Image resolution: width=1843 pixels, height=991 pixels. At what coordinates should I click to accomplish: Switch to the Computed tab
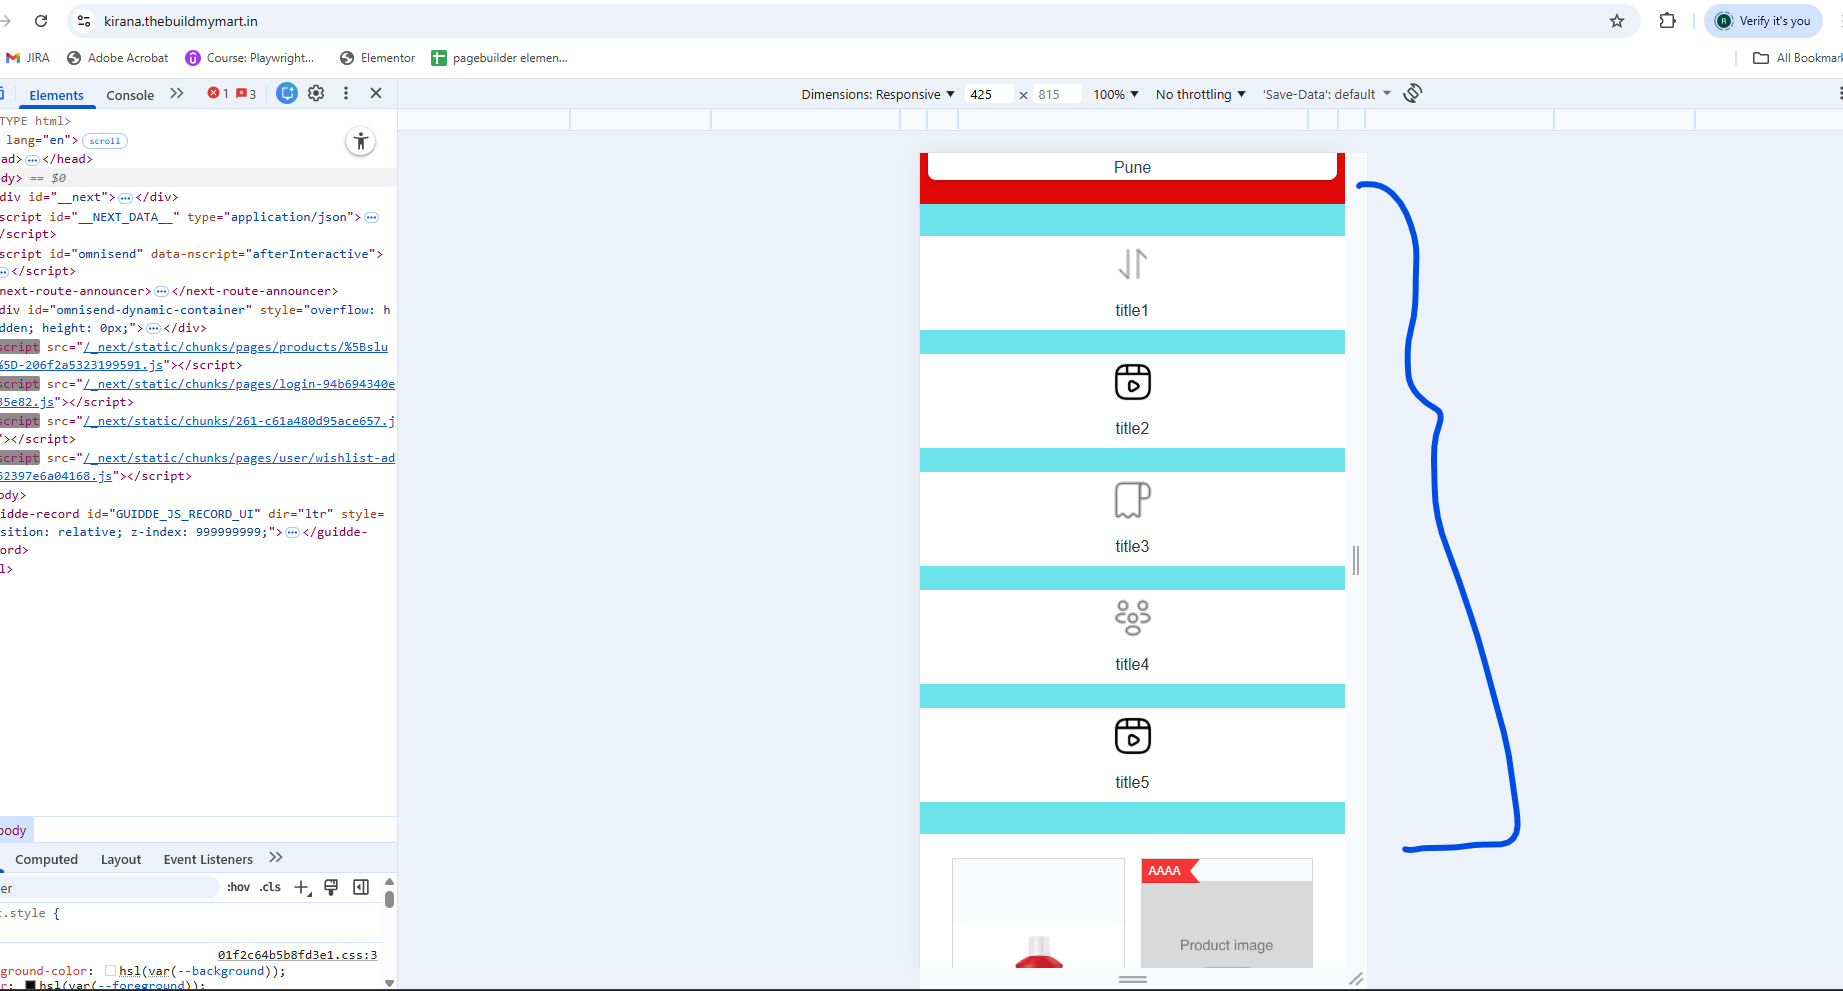46,859
